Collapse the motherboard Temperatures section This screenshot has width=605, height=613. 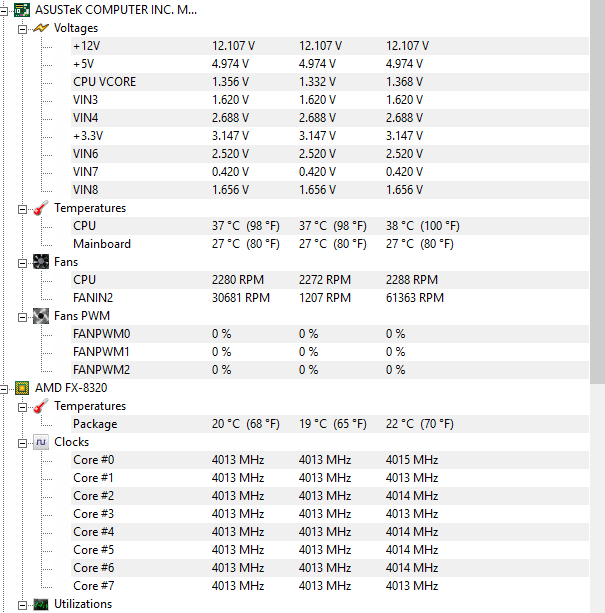[x=22, y=210]
